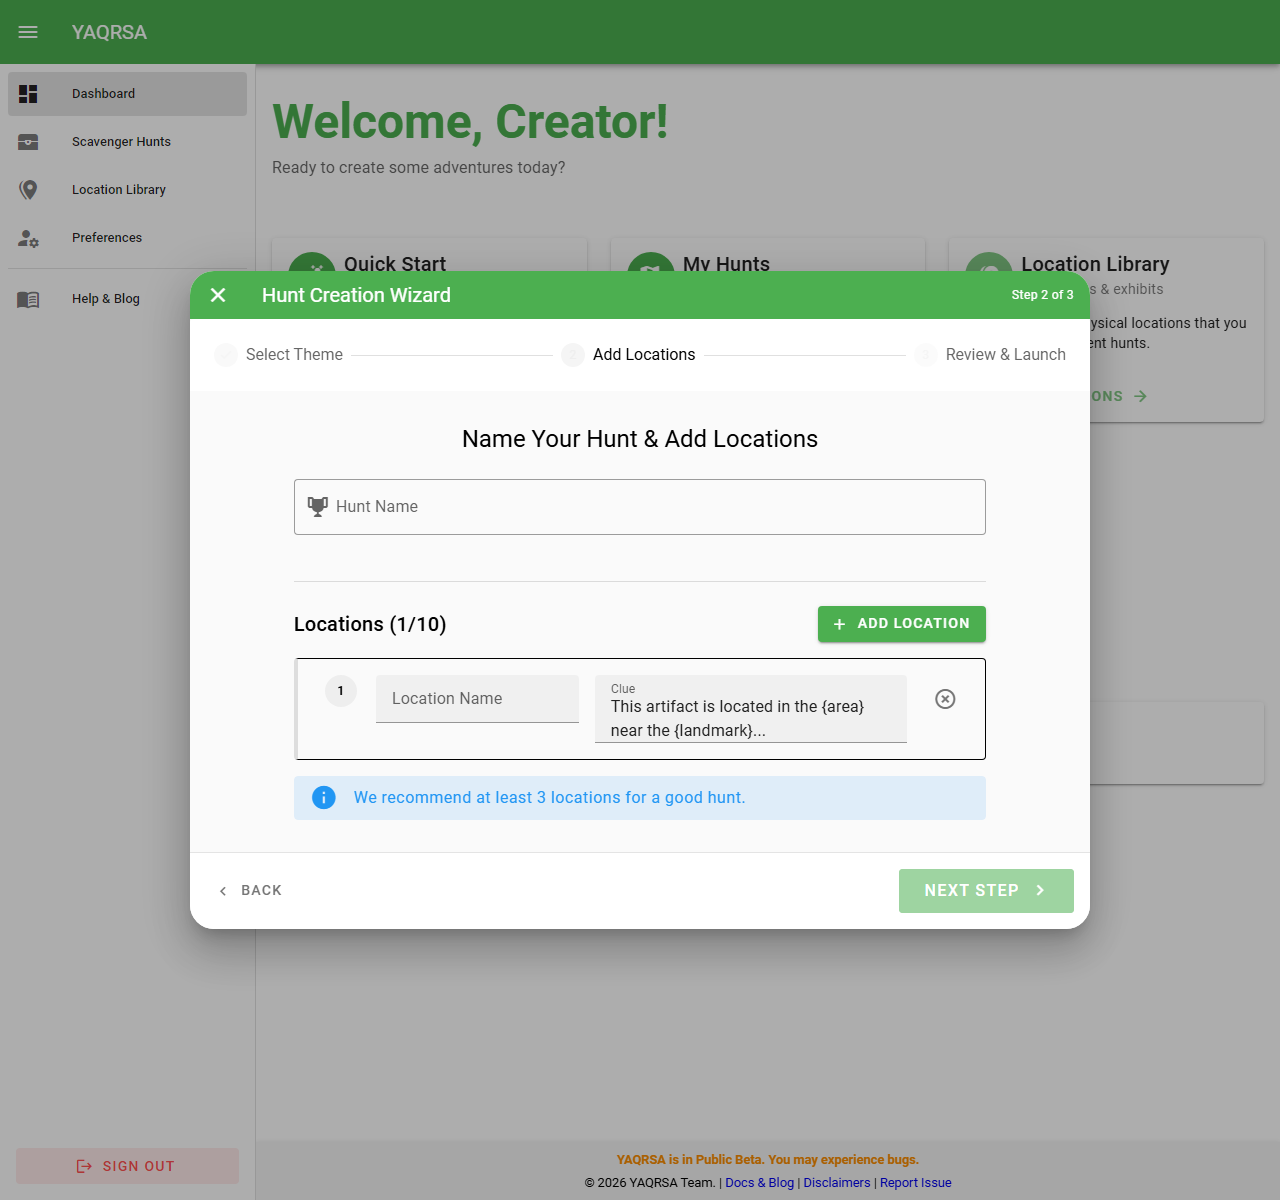This screenshot has width=1280, height=1200.
Task: Select the Review & Launch wizard step
Action: tap(990, 355)
